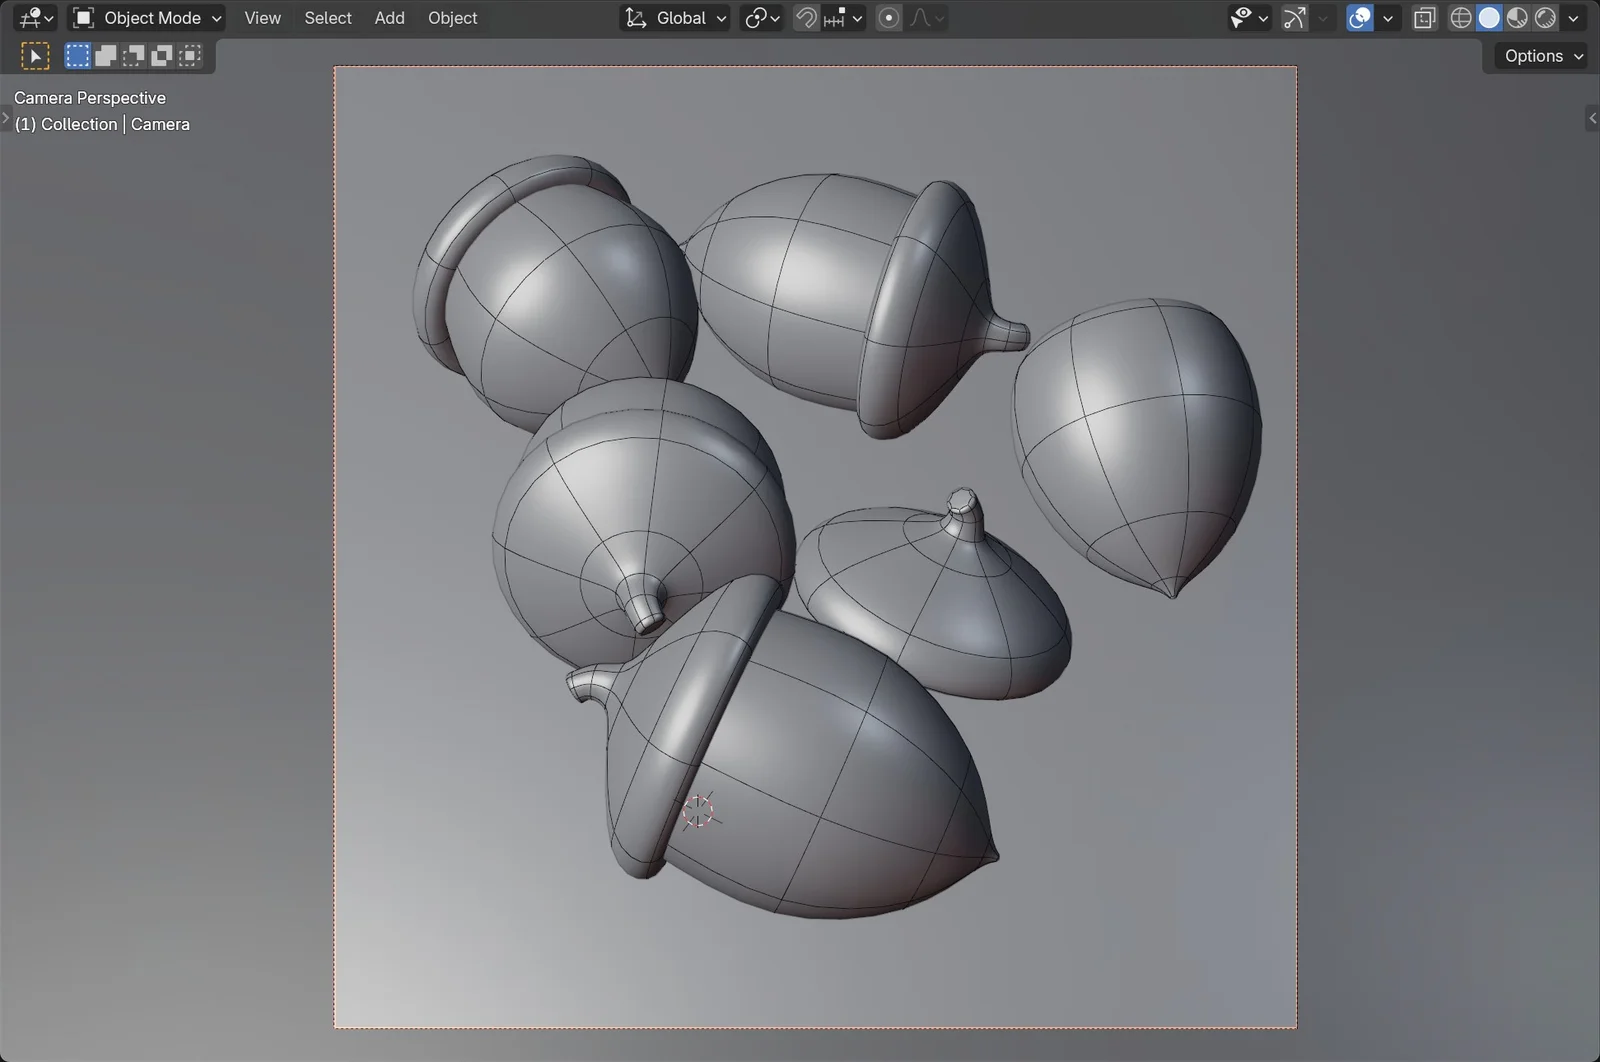Click the Options button
Screen dimensions: 1600x1062
1538,55
